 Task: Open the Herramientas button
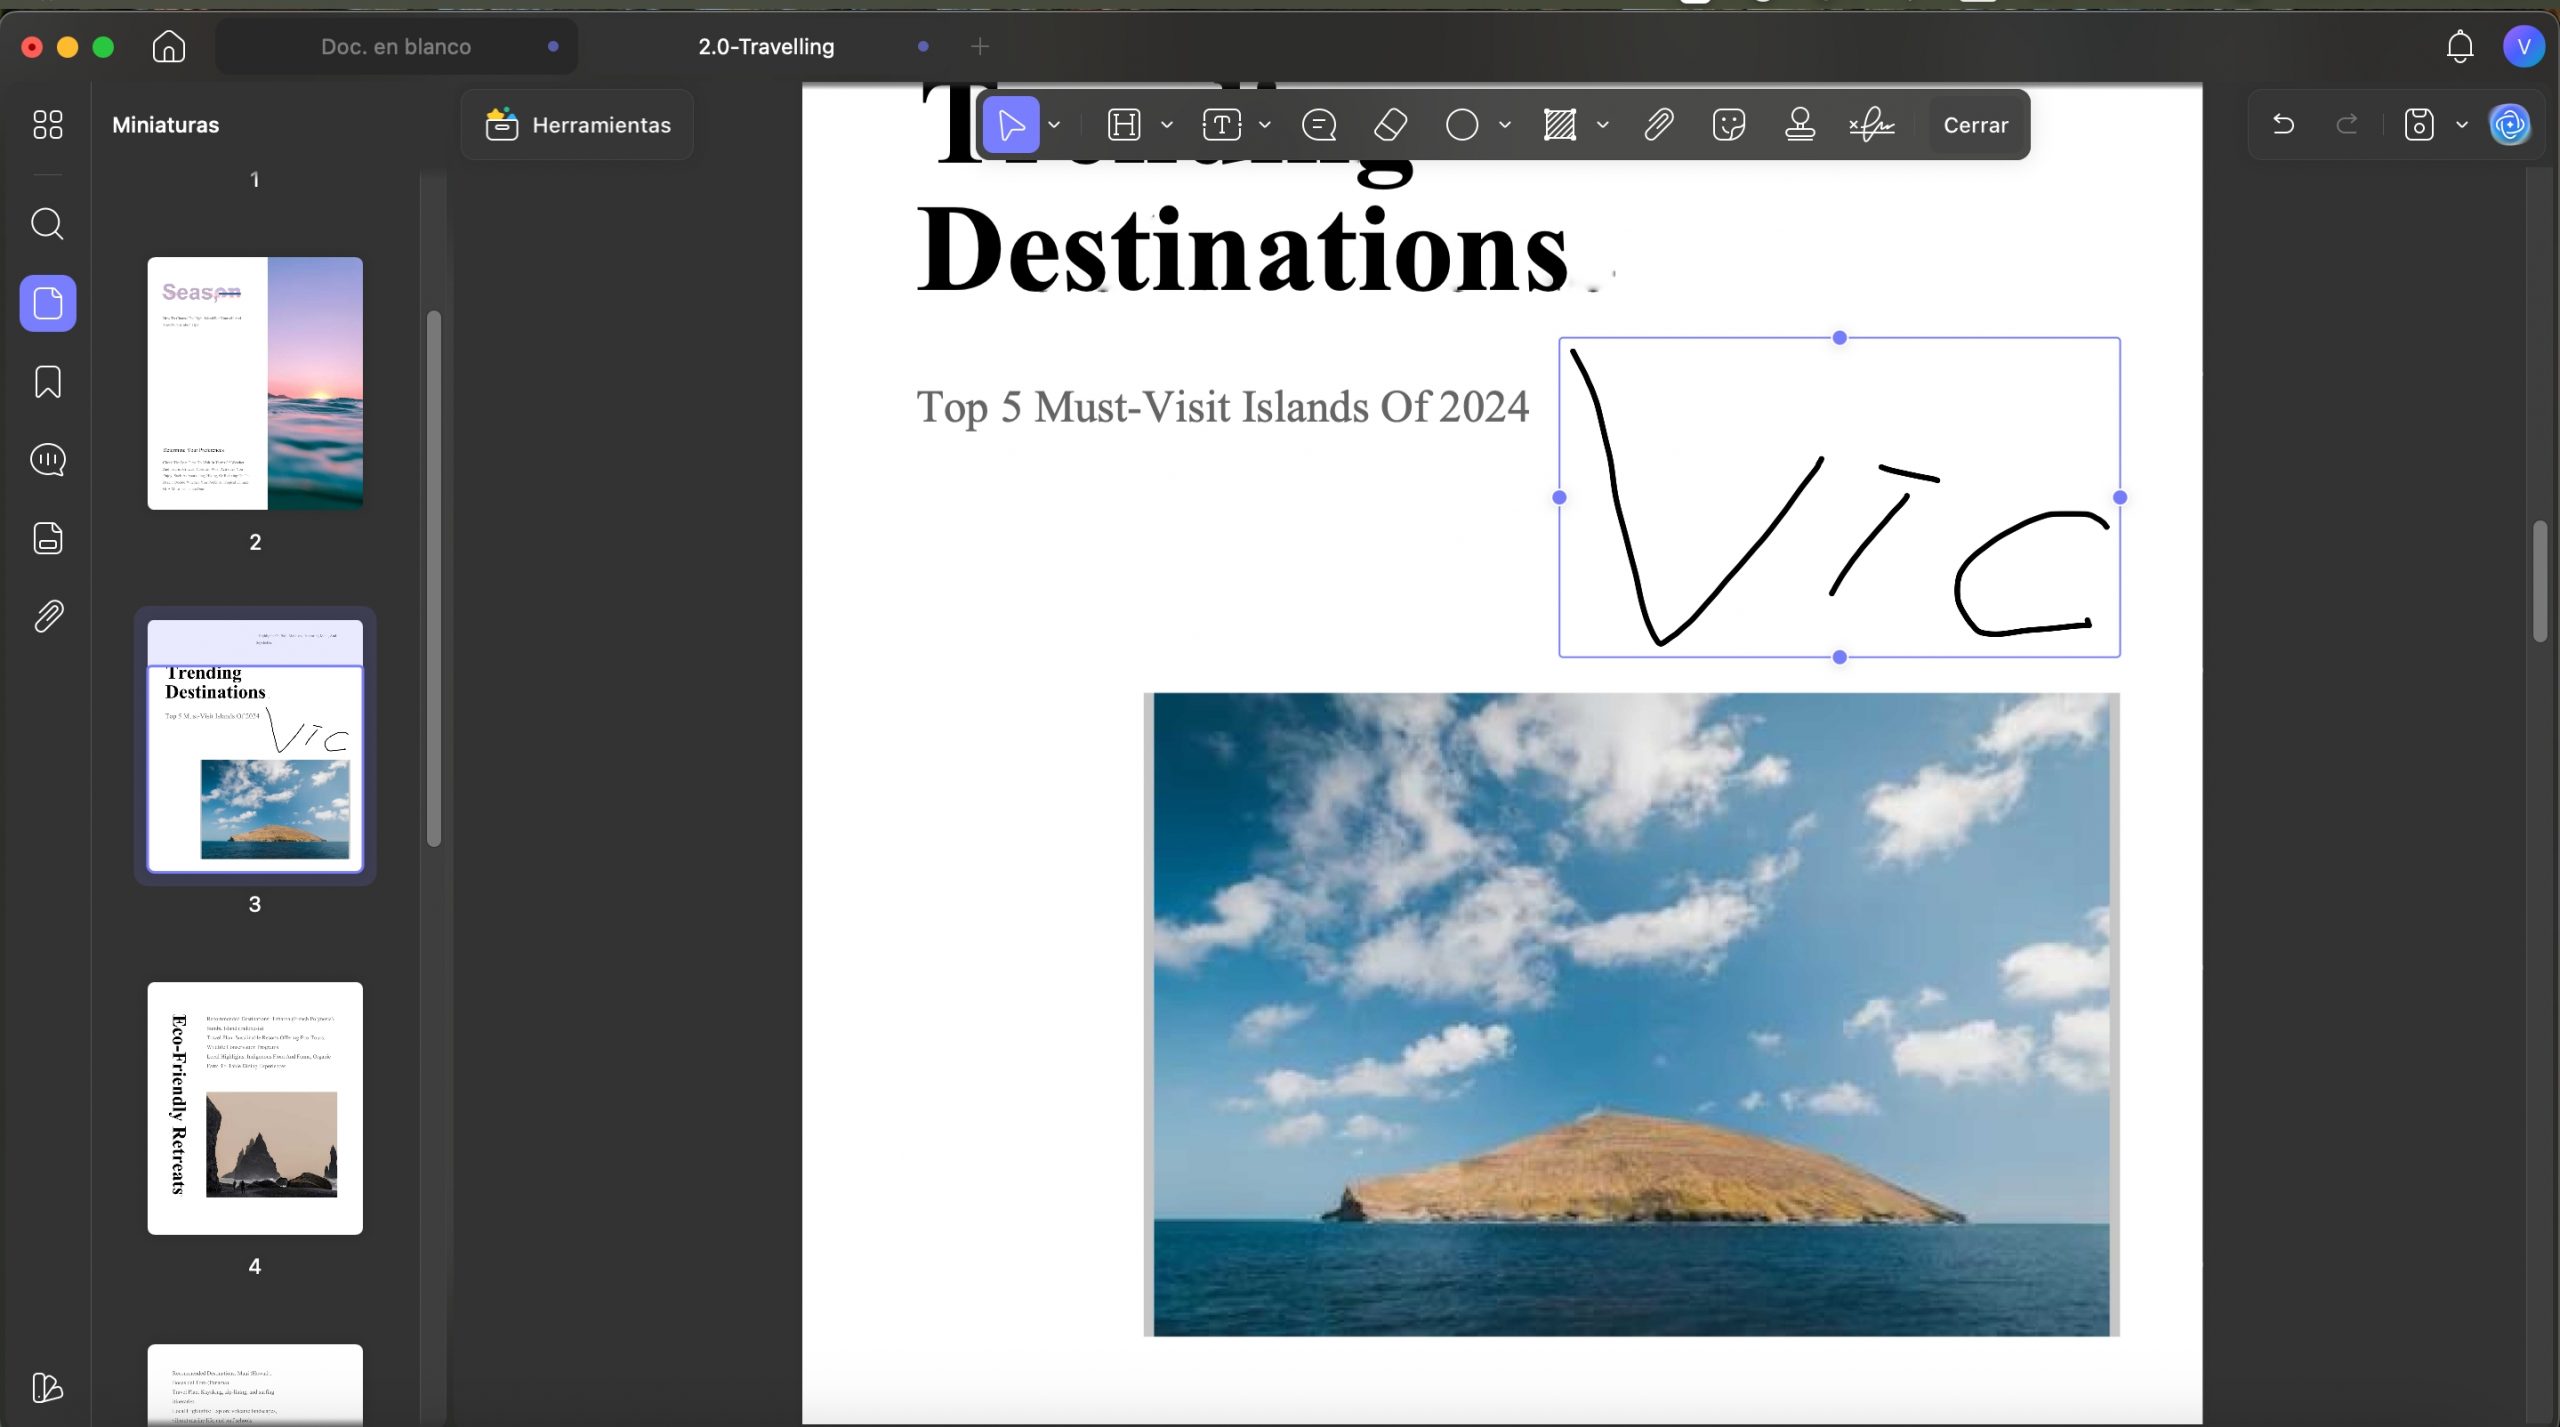pos(577,125)
